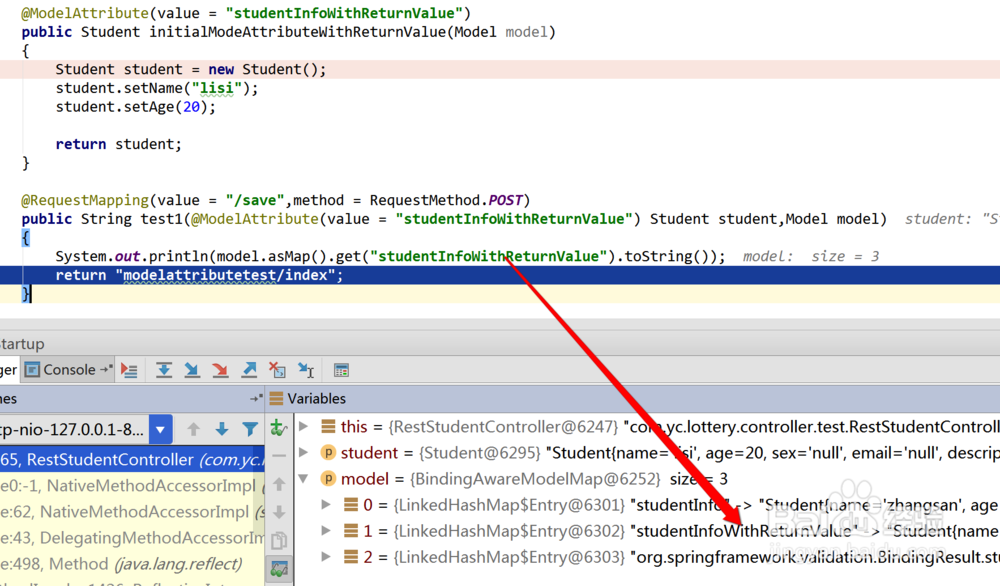
Task: Open the thread selector dropdown arrow
Action: tap(160, 430)
